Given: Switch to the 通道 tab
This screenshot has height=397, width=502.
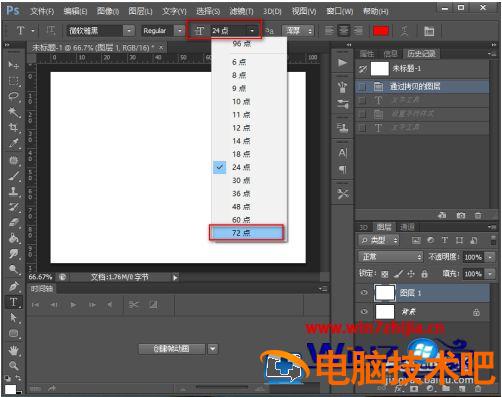Looking at the screenshot, I should (407, 227).
